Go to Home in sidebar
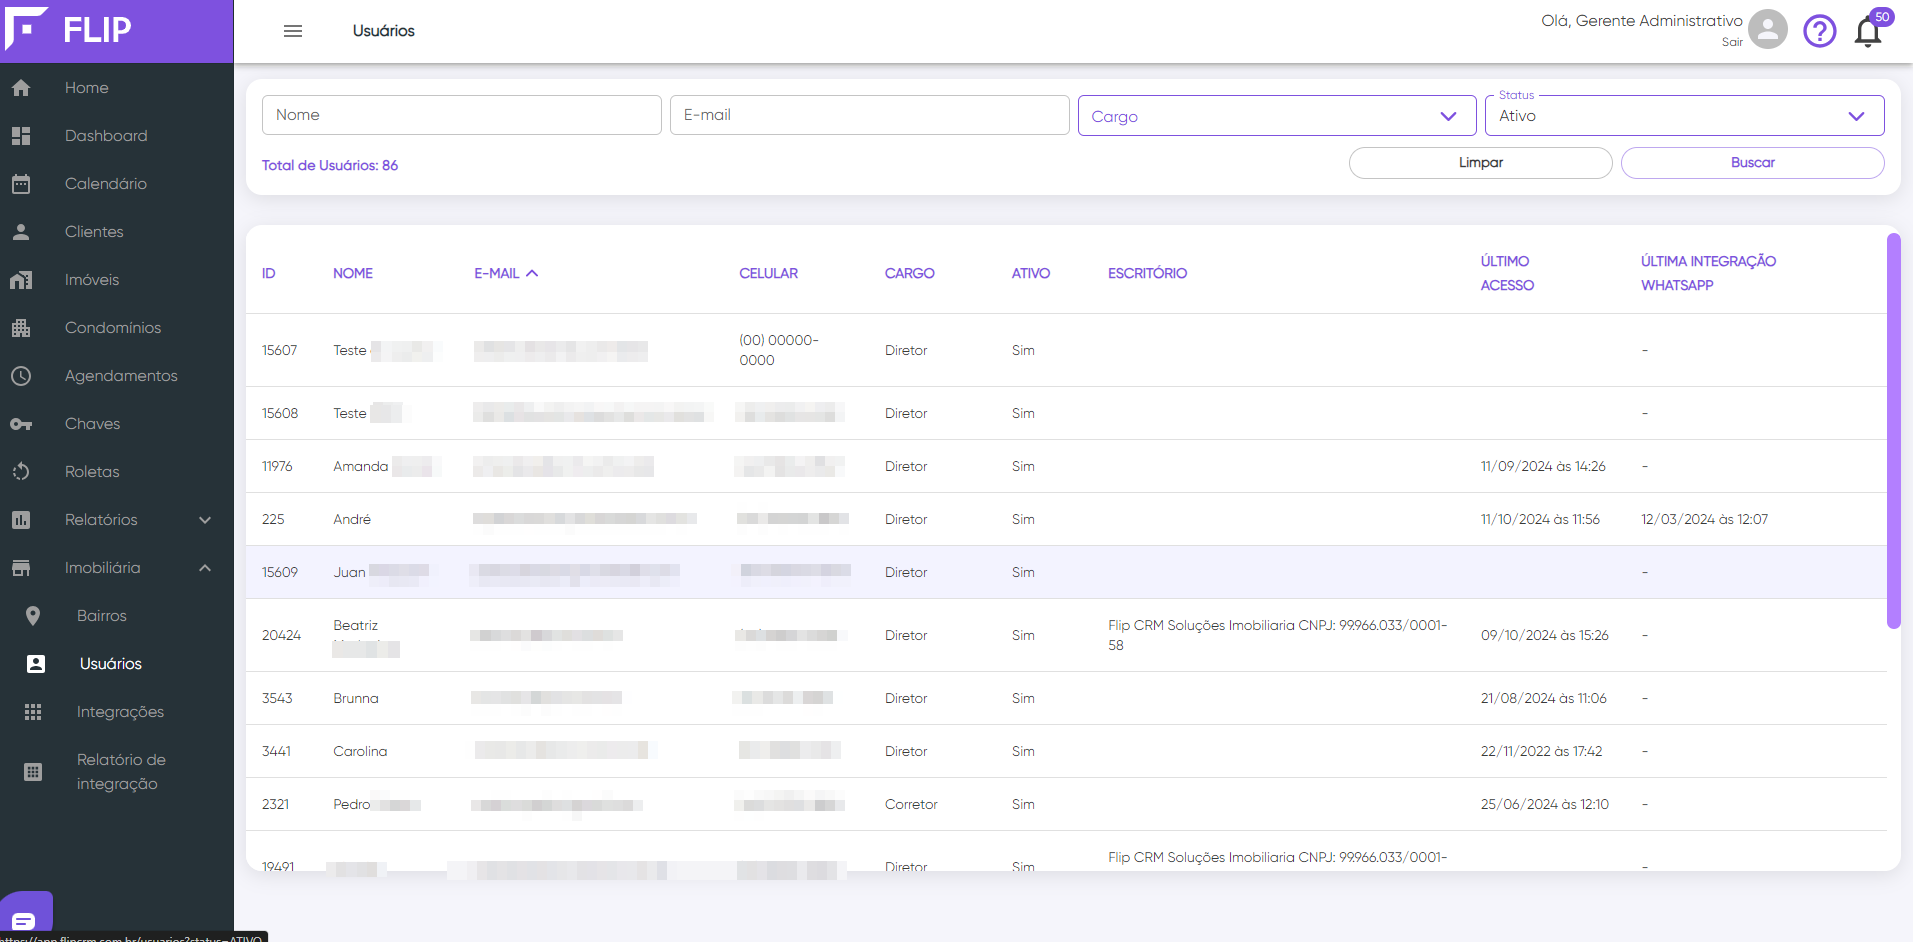The height and width of the screenshot is (942, 1913). [x=87, y=88]
